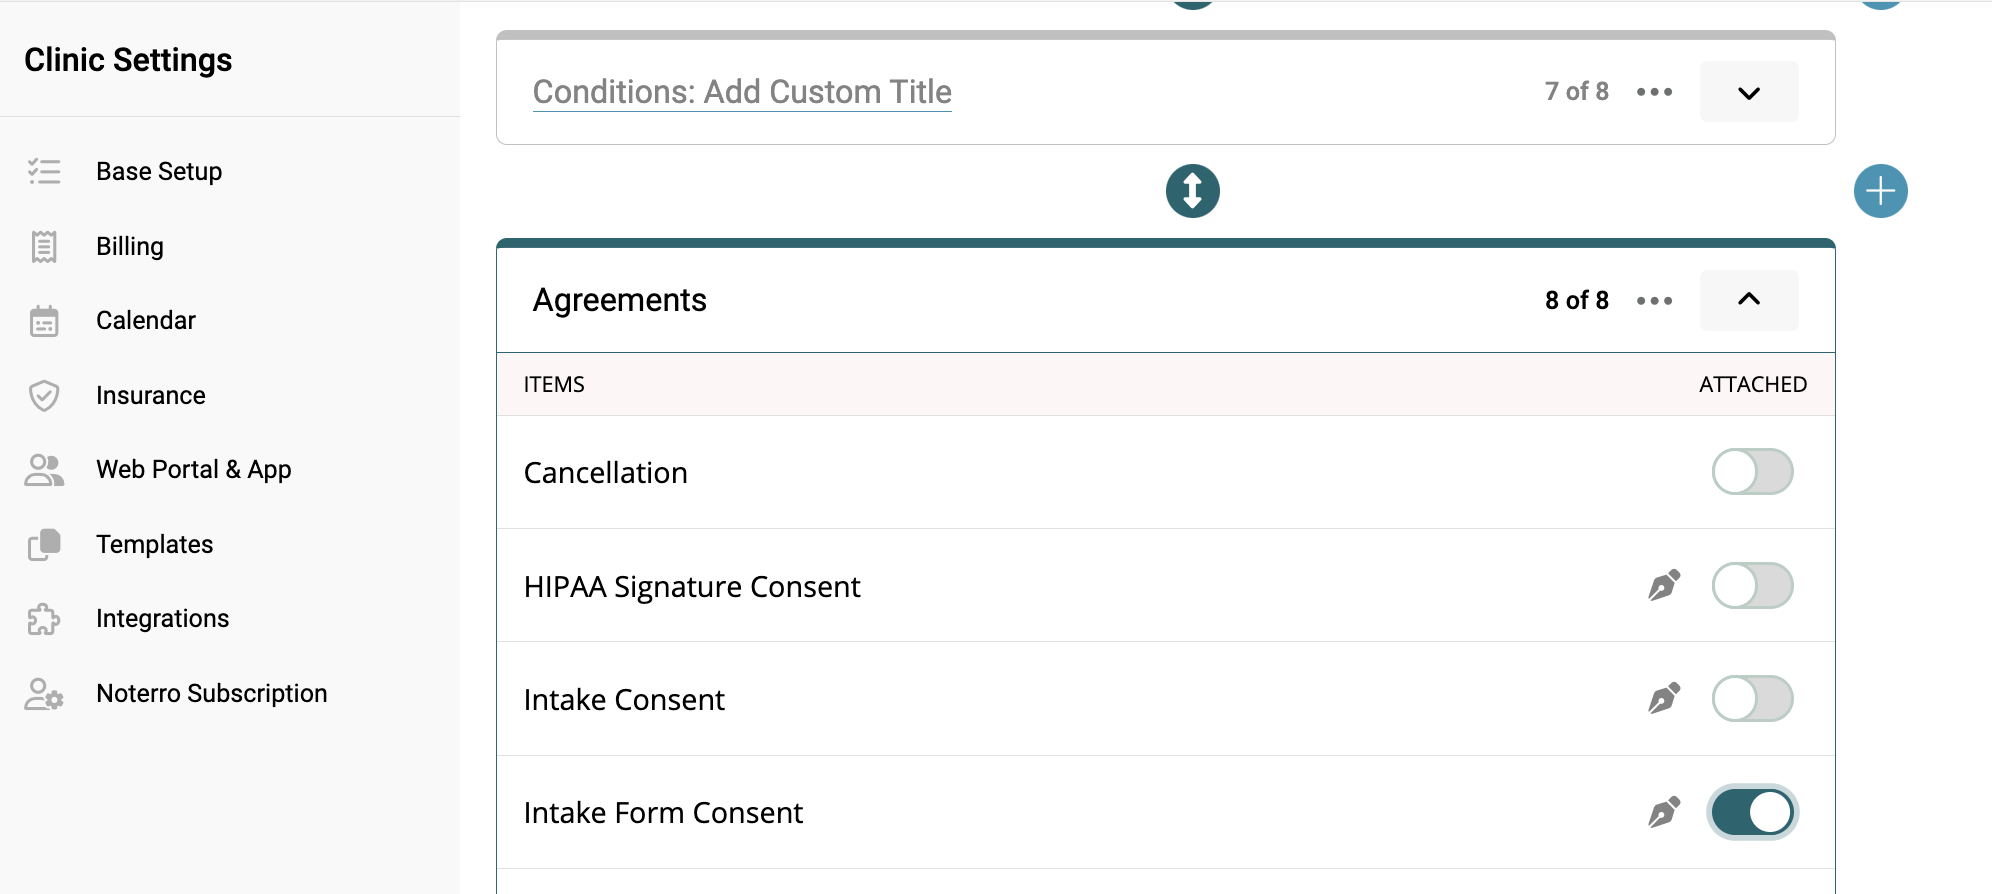Collapse the Agreements section chevron
The width and height of the screenshot is (1992, 894).
pyautogui.click(x=1749, y=300)
